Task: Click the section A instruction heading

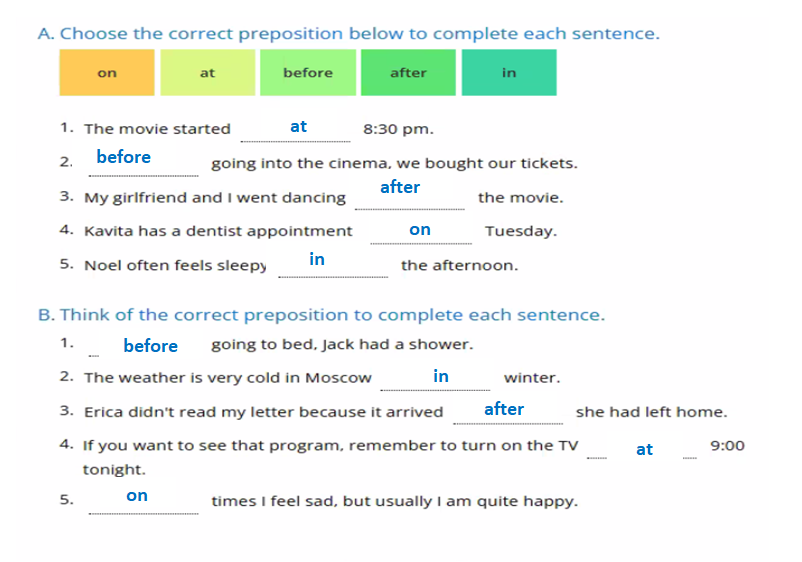Action: (x=348, y=34)
